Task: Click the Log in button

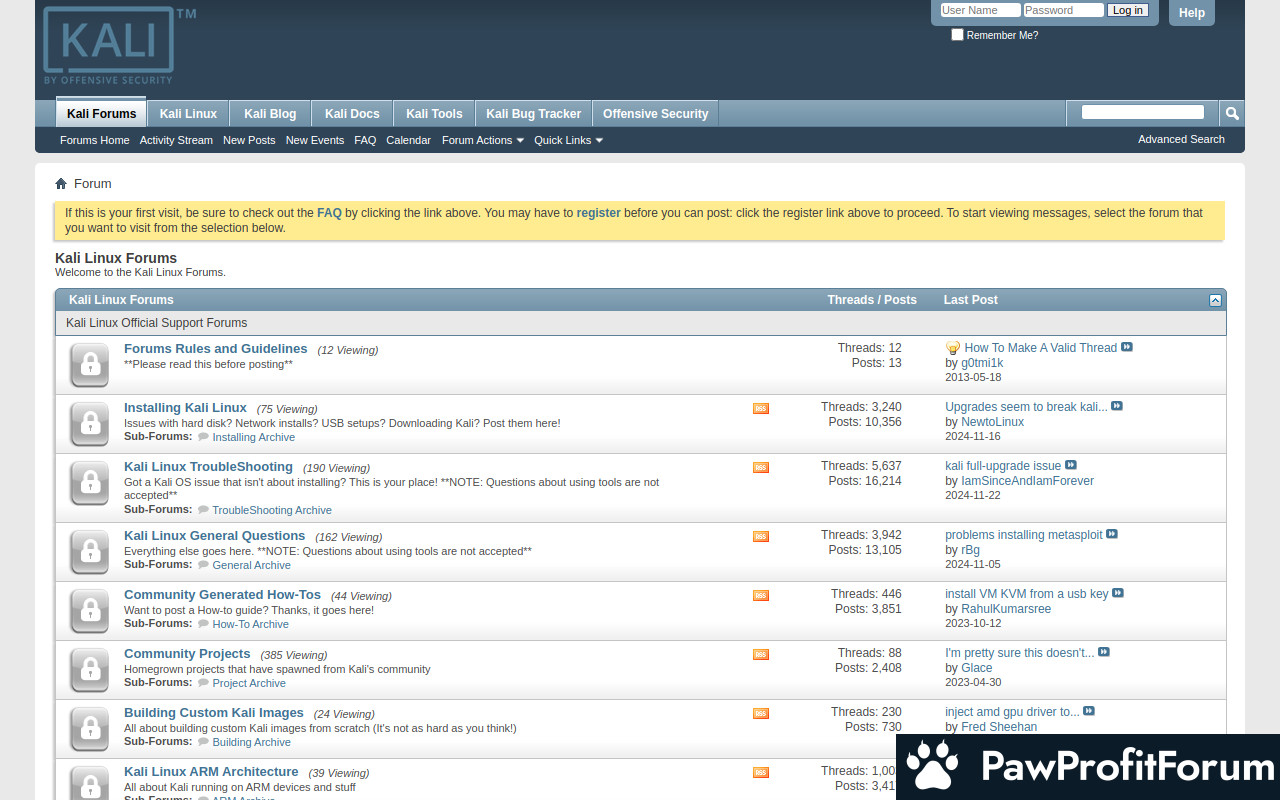Action: [1128, 10]
